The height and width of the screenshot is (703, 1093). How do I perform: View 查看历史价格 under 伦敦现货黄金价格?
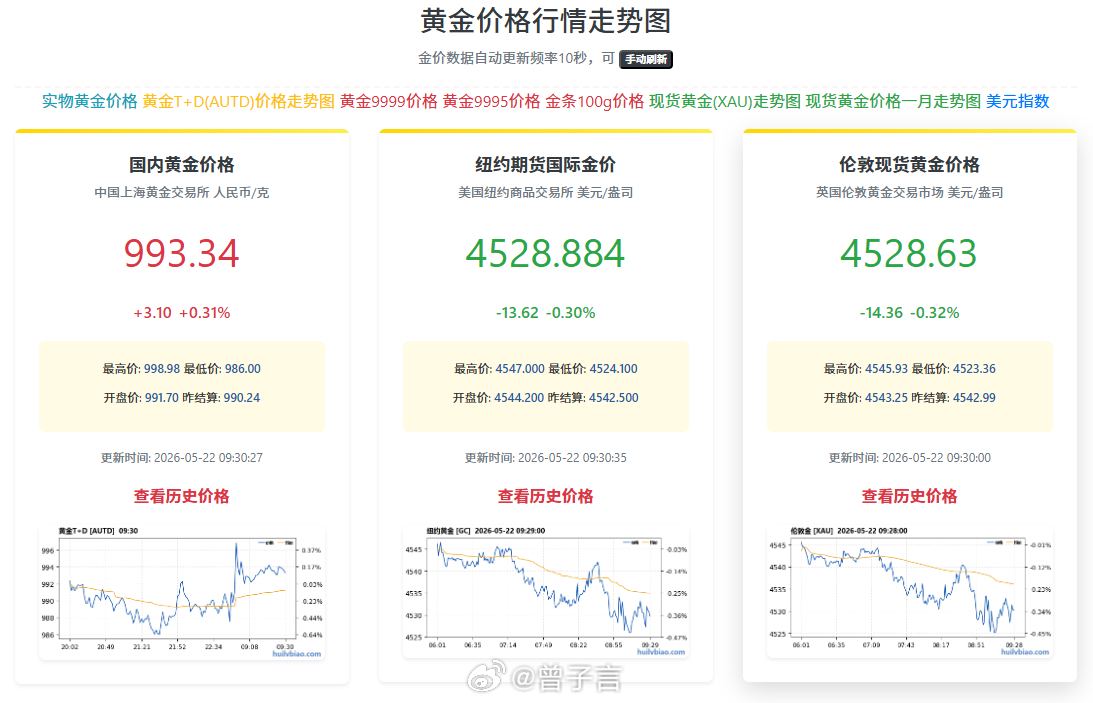(909, 496)
